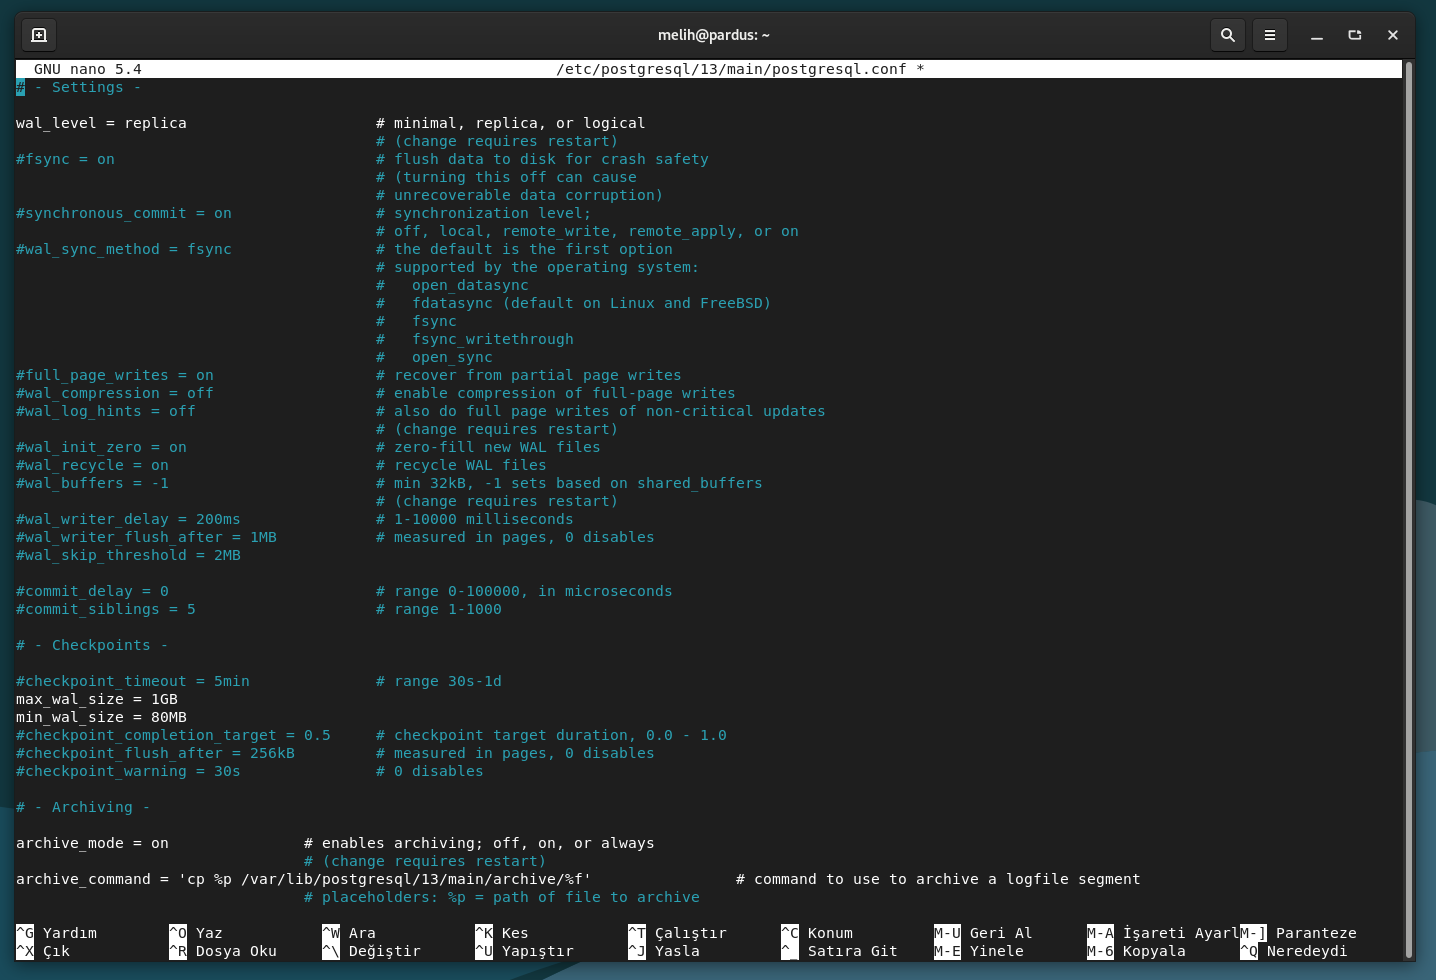Place cursor on wal_level = replica line
This screenshot has width=1436, height=980.
pos(101,123)
